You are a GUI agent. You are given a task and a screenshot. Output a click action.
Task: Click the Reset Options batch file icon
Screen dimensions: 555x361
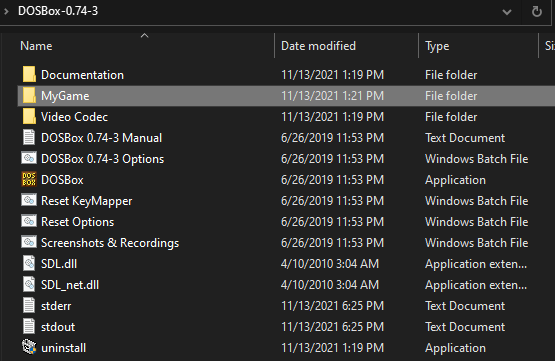29,221
